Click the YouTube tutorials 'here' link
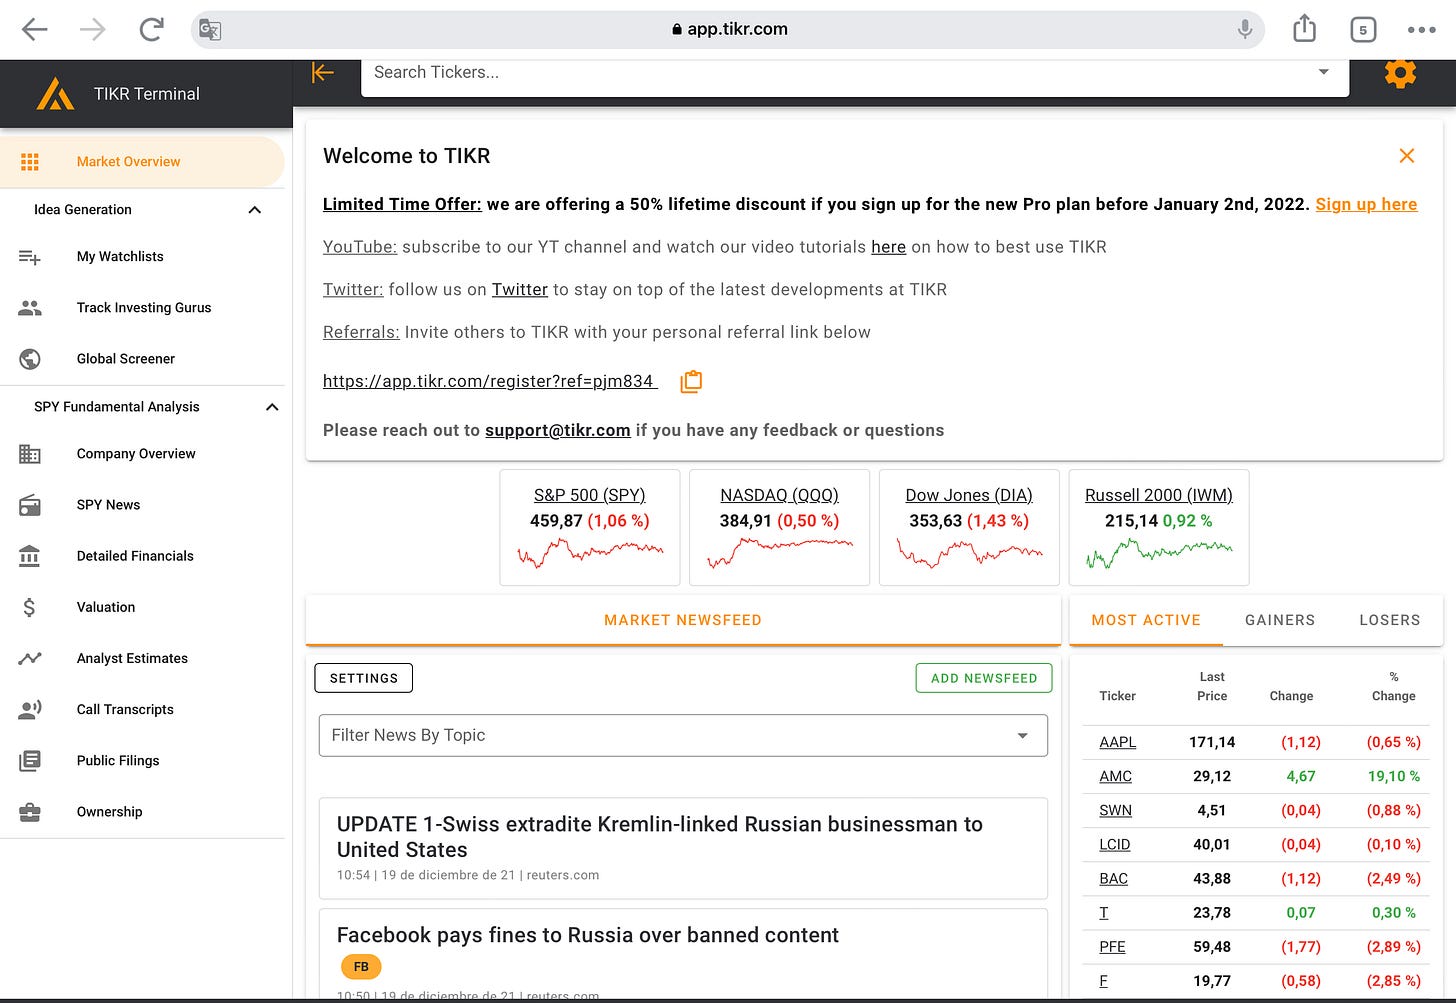The height and width of the screenshot is (1003, 1456). (888, 247)
